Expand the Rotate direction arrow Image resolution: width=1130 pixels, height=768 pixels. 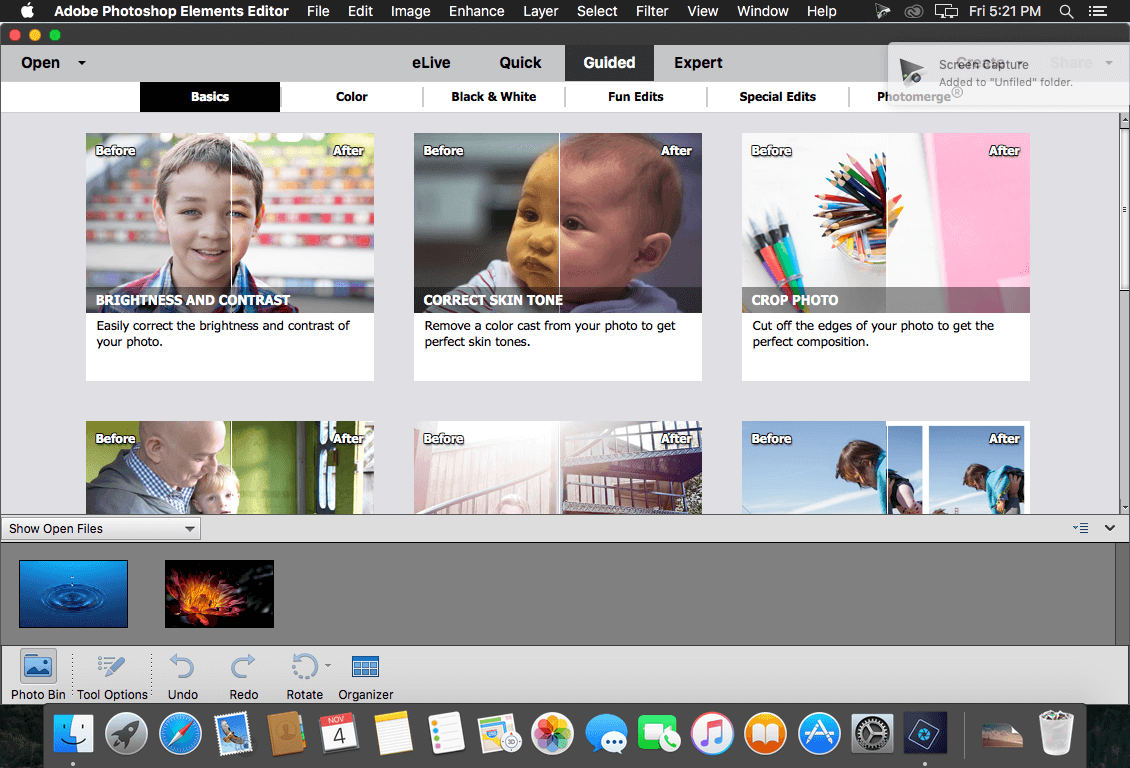coord(328,665)
